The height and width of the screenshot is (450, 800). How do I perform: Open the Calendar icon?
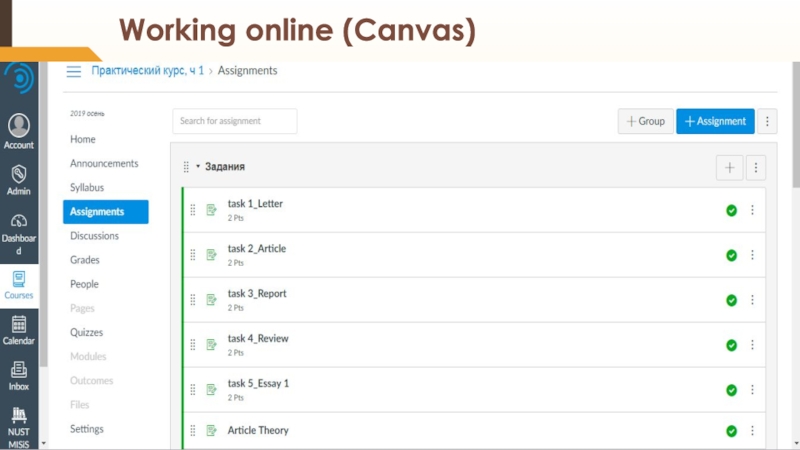point(19,329)
